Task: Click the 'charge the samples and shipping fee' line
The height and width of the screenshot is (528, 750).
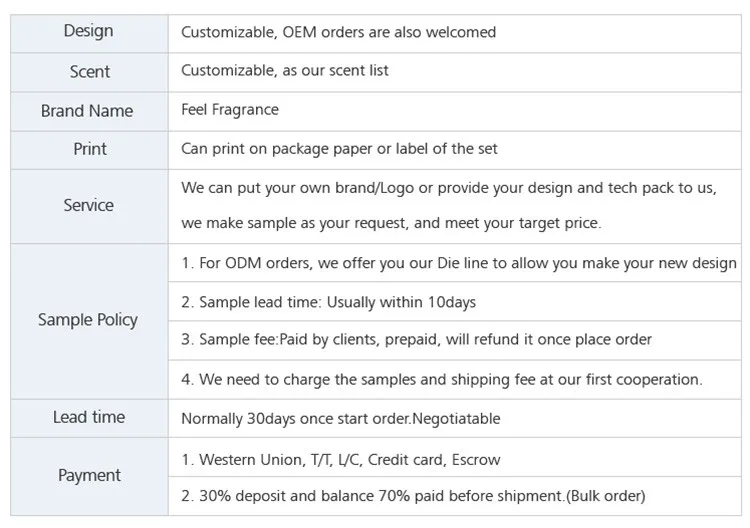Action: pos(441,379)
